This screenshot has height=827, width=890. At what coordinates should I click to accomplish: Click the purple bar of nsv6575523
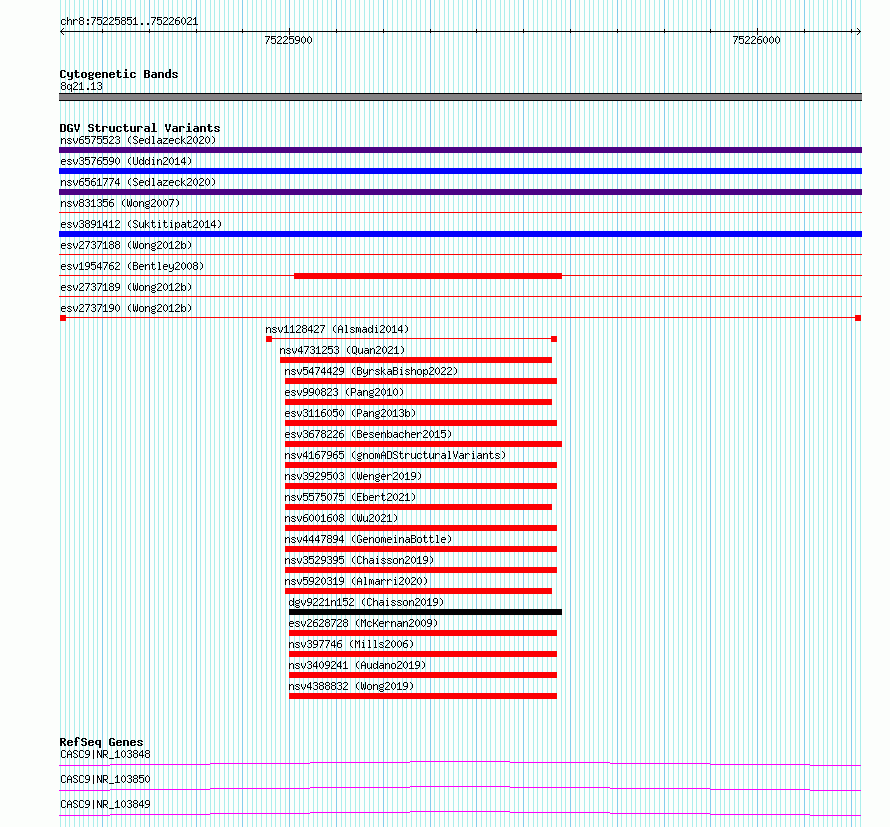point(460,150)
